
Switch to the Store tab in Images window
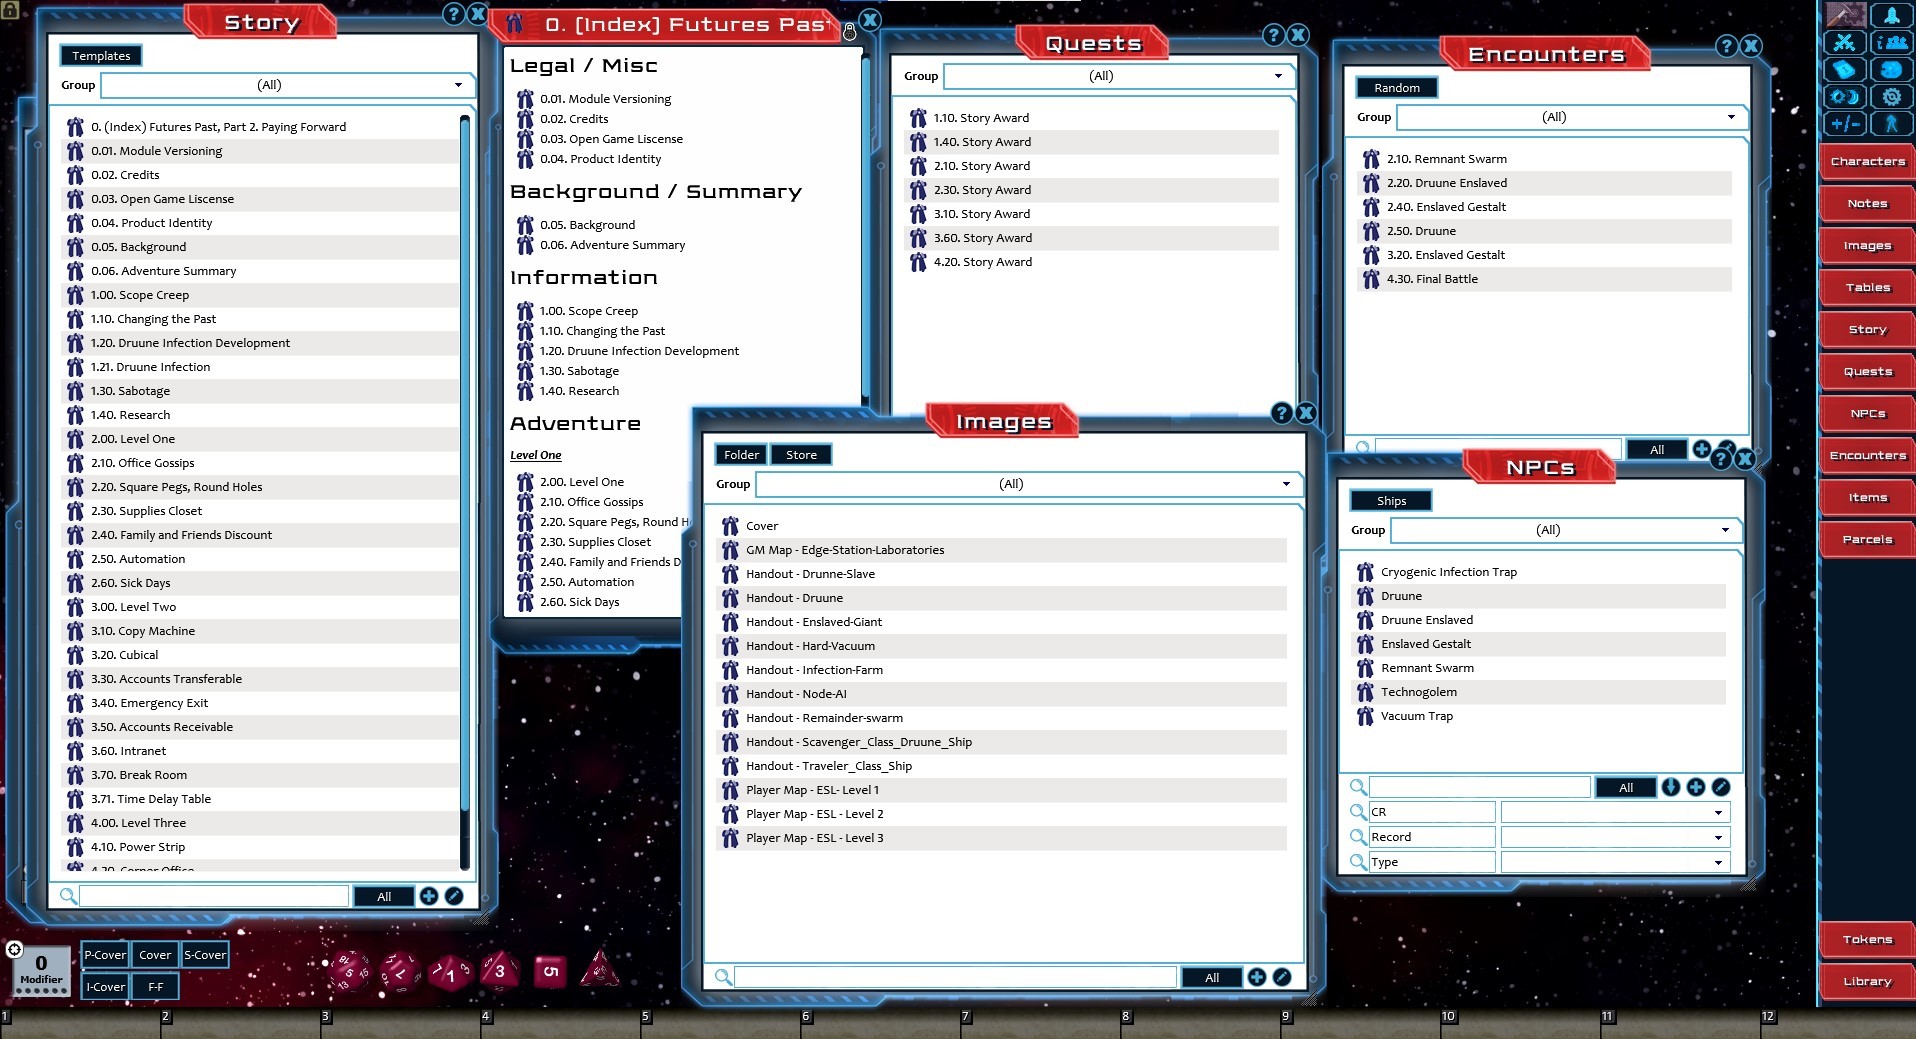pyautogui.click(x=800, y=454)
